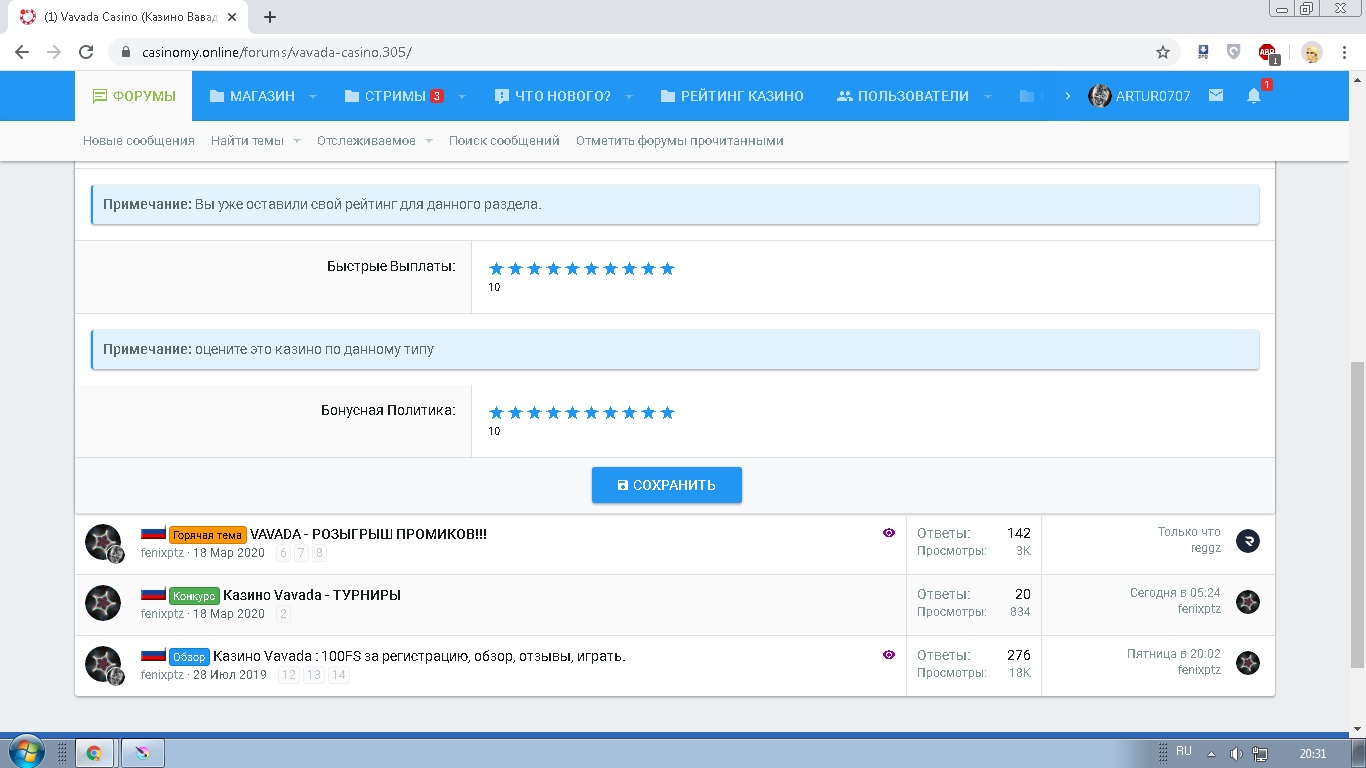Viewport: 1366px width, 768px height.
Task: Expand the ЧТО НОВОГО? dropdown arrow
Action: (x=629, y=97)
